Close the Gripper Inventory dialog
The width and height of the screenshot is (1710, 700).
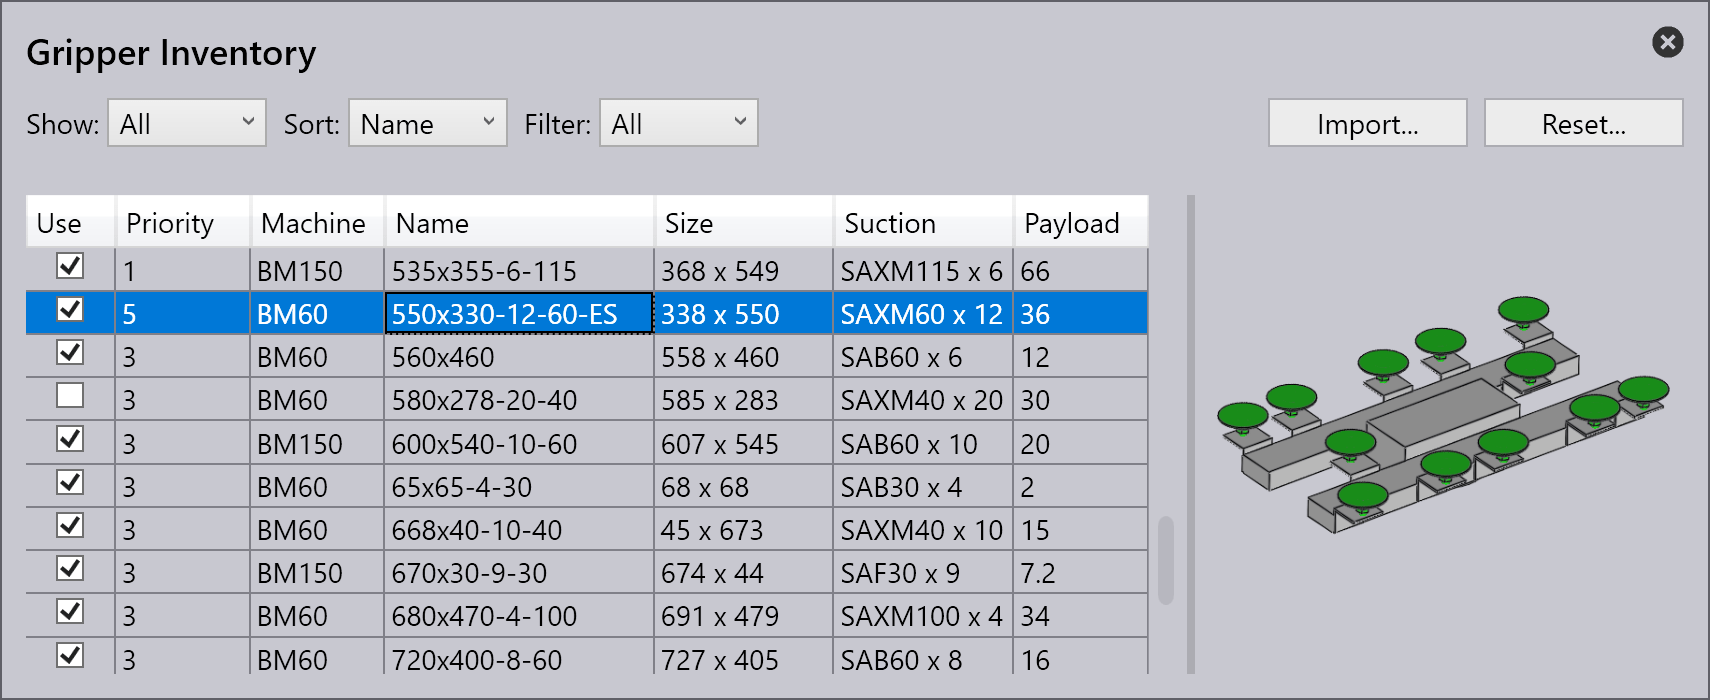pyautogui.click(x=1667, y=42)
